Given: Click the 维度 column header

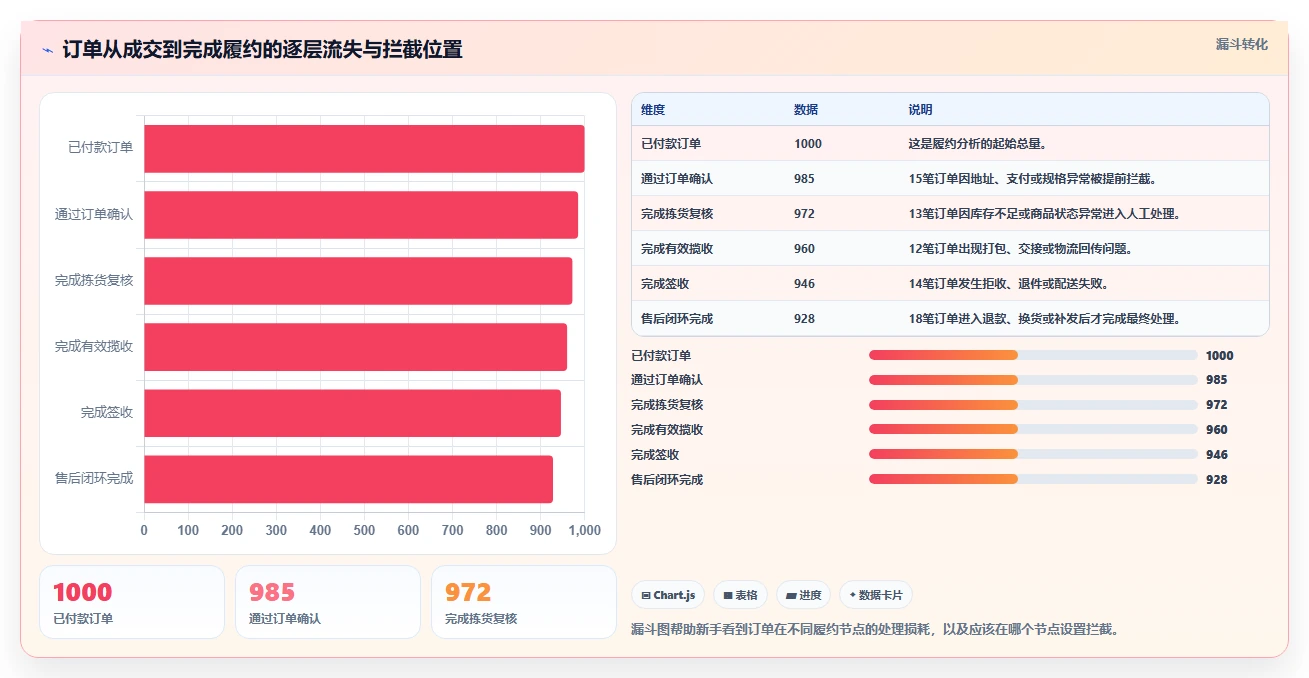Looking at the screenshot, I should [653, 110].
